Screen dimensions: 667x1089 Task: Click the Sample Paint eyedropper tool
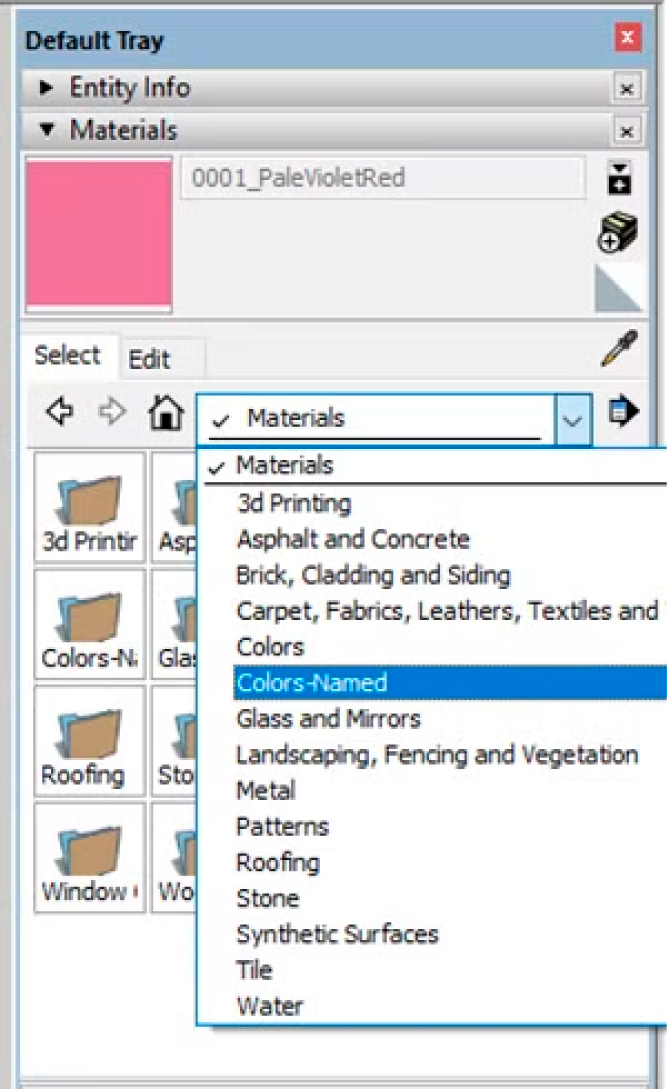[618, 349]
